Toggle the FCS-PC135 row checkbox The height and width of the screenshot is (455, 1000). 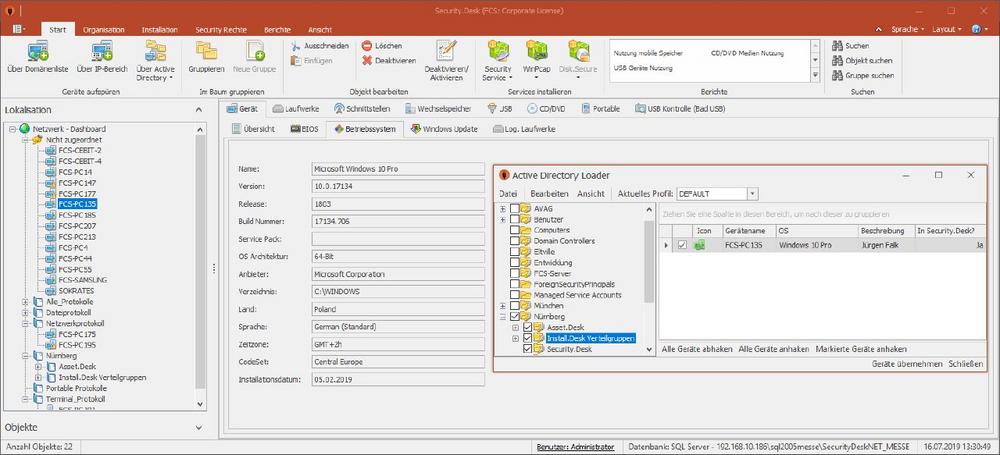682,245
